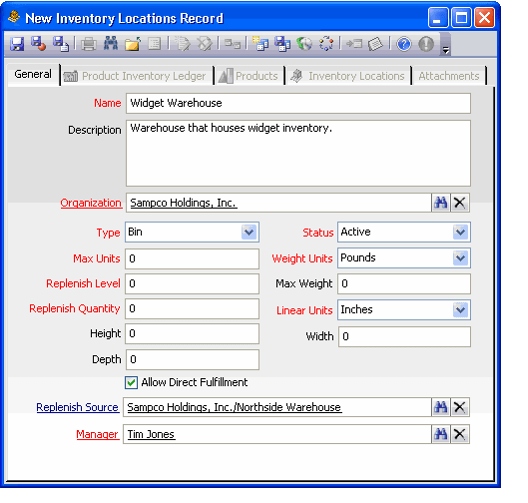Click the Replenish Source label link
The width and height of the screenshot is (528, 503).
click(x=77, y=407)
